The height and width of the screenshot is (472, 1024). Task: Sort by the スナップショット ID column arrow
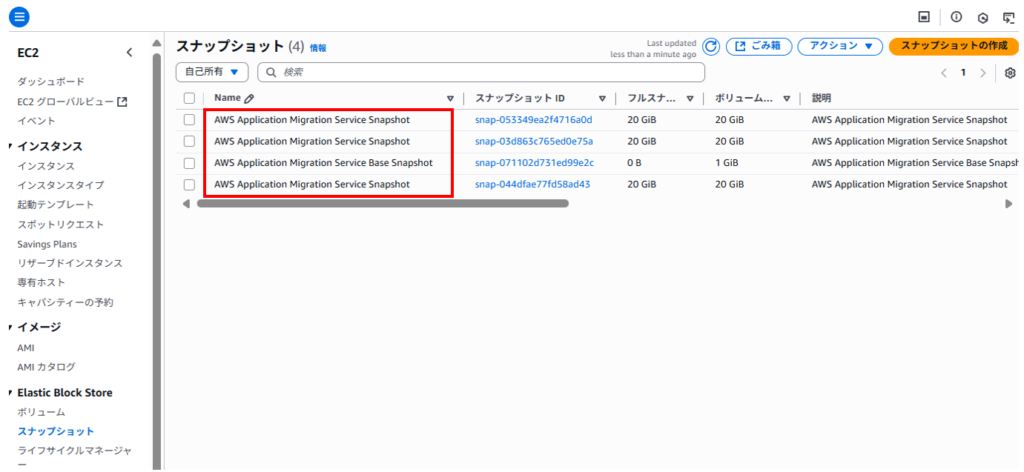602,99
